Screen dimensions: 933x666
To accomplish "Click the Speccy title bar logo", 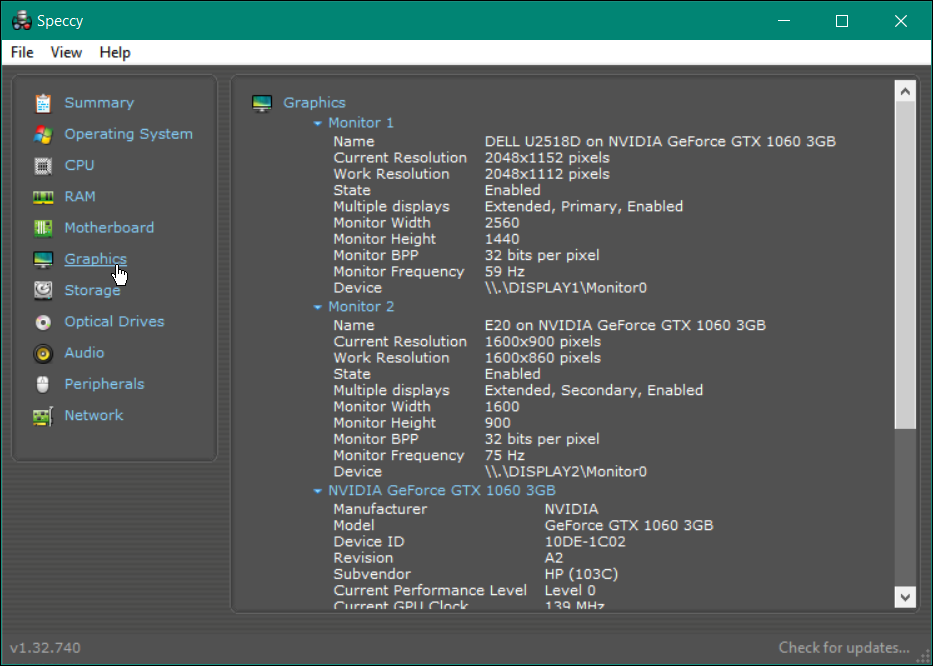I will click(22, 19).
